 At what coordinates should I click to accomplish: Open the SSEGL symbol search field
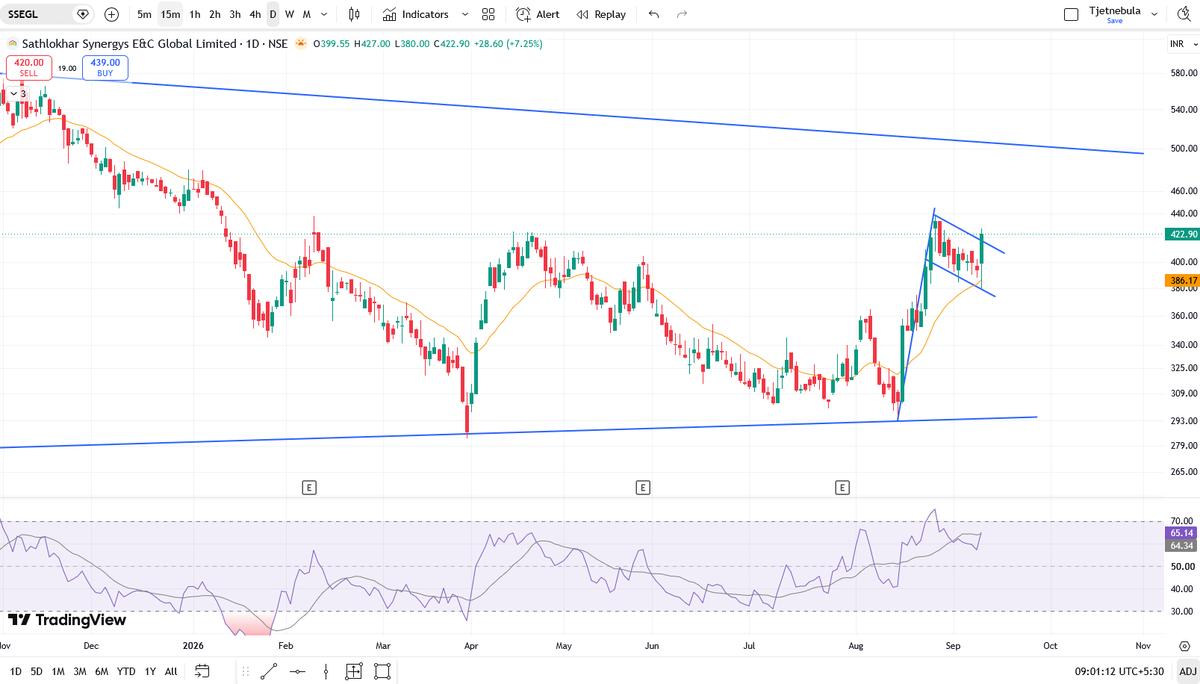tap(38, 14)
